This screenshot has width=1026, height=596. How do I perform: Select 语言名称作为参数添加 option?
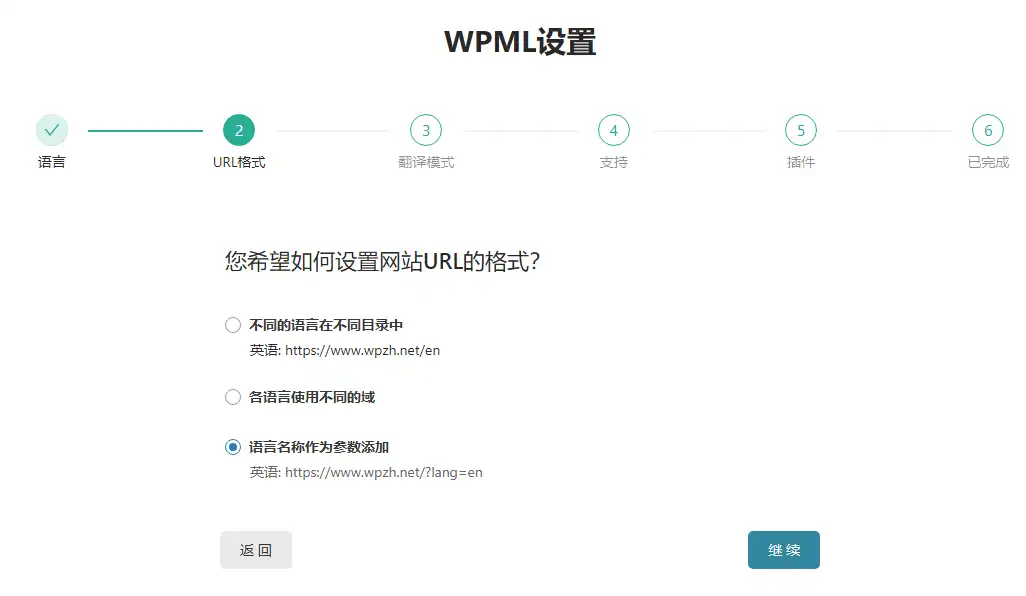click(233, 447)
